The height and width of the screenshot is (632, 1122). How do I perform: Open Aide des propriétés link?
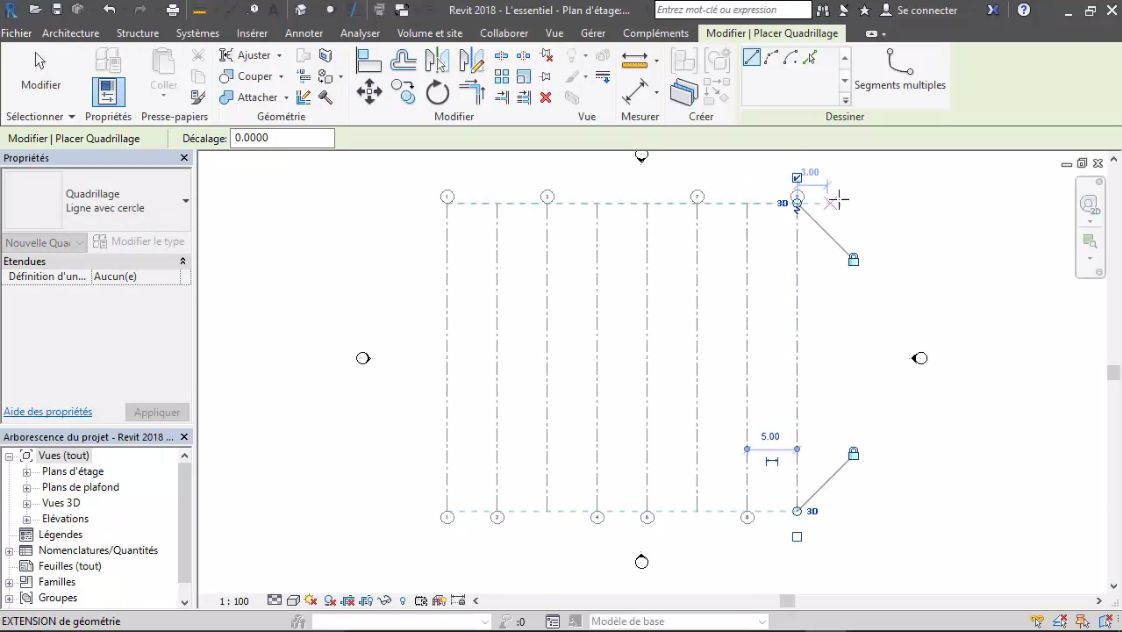coord(48,412)
